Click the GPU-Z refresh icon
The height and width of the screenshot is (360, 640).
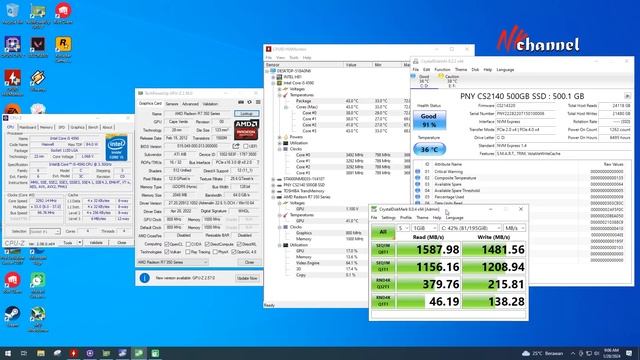(x=249, y=102)
